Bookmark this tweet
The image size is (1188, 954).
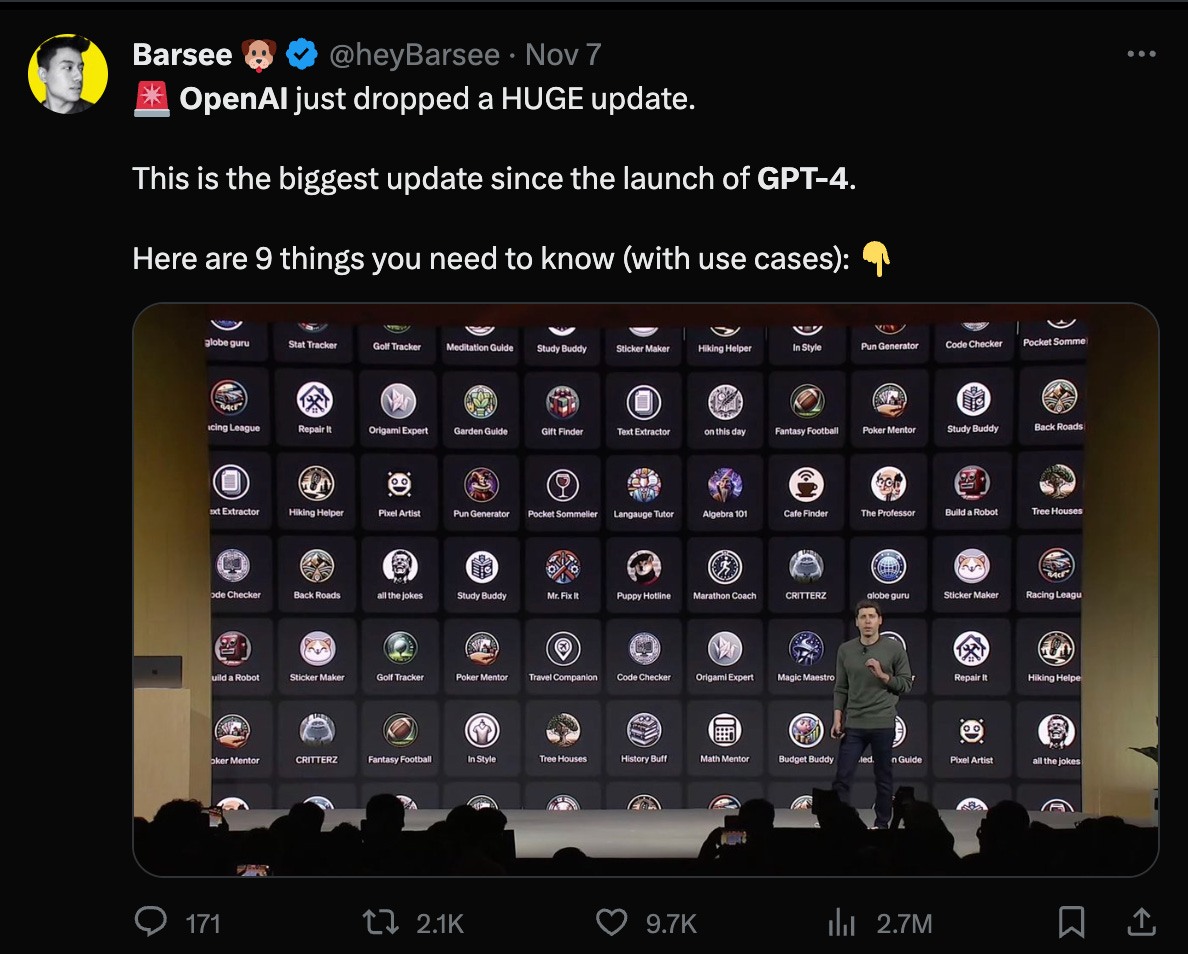tap(1071, 923)
